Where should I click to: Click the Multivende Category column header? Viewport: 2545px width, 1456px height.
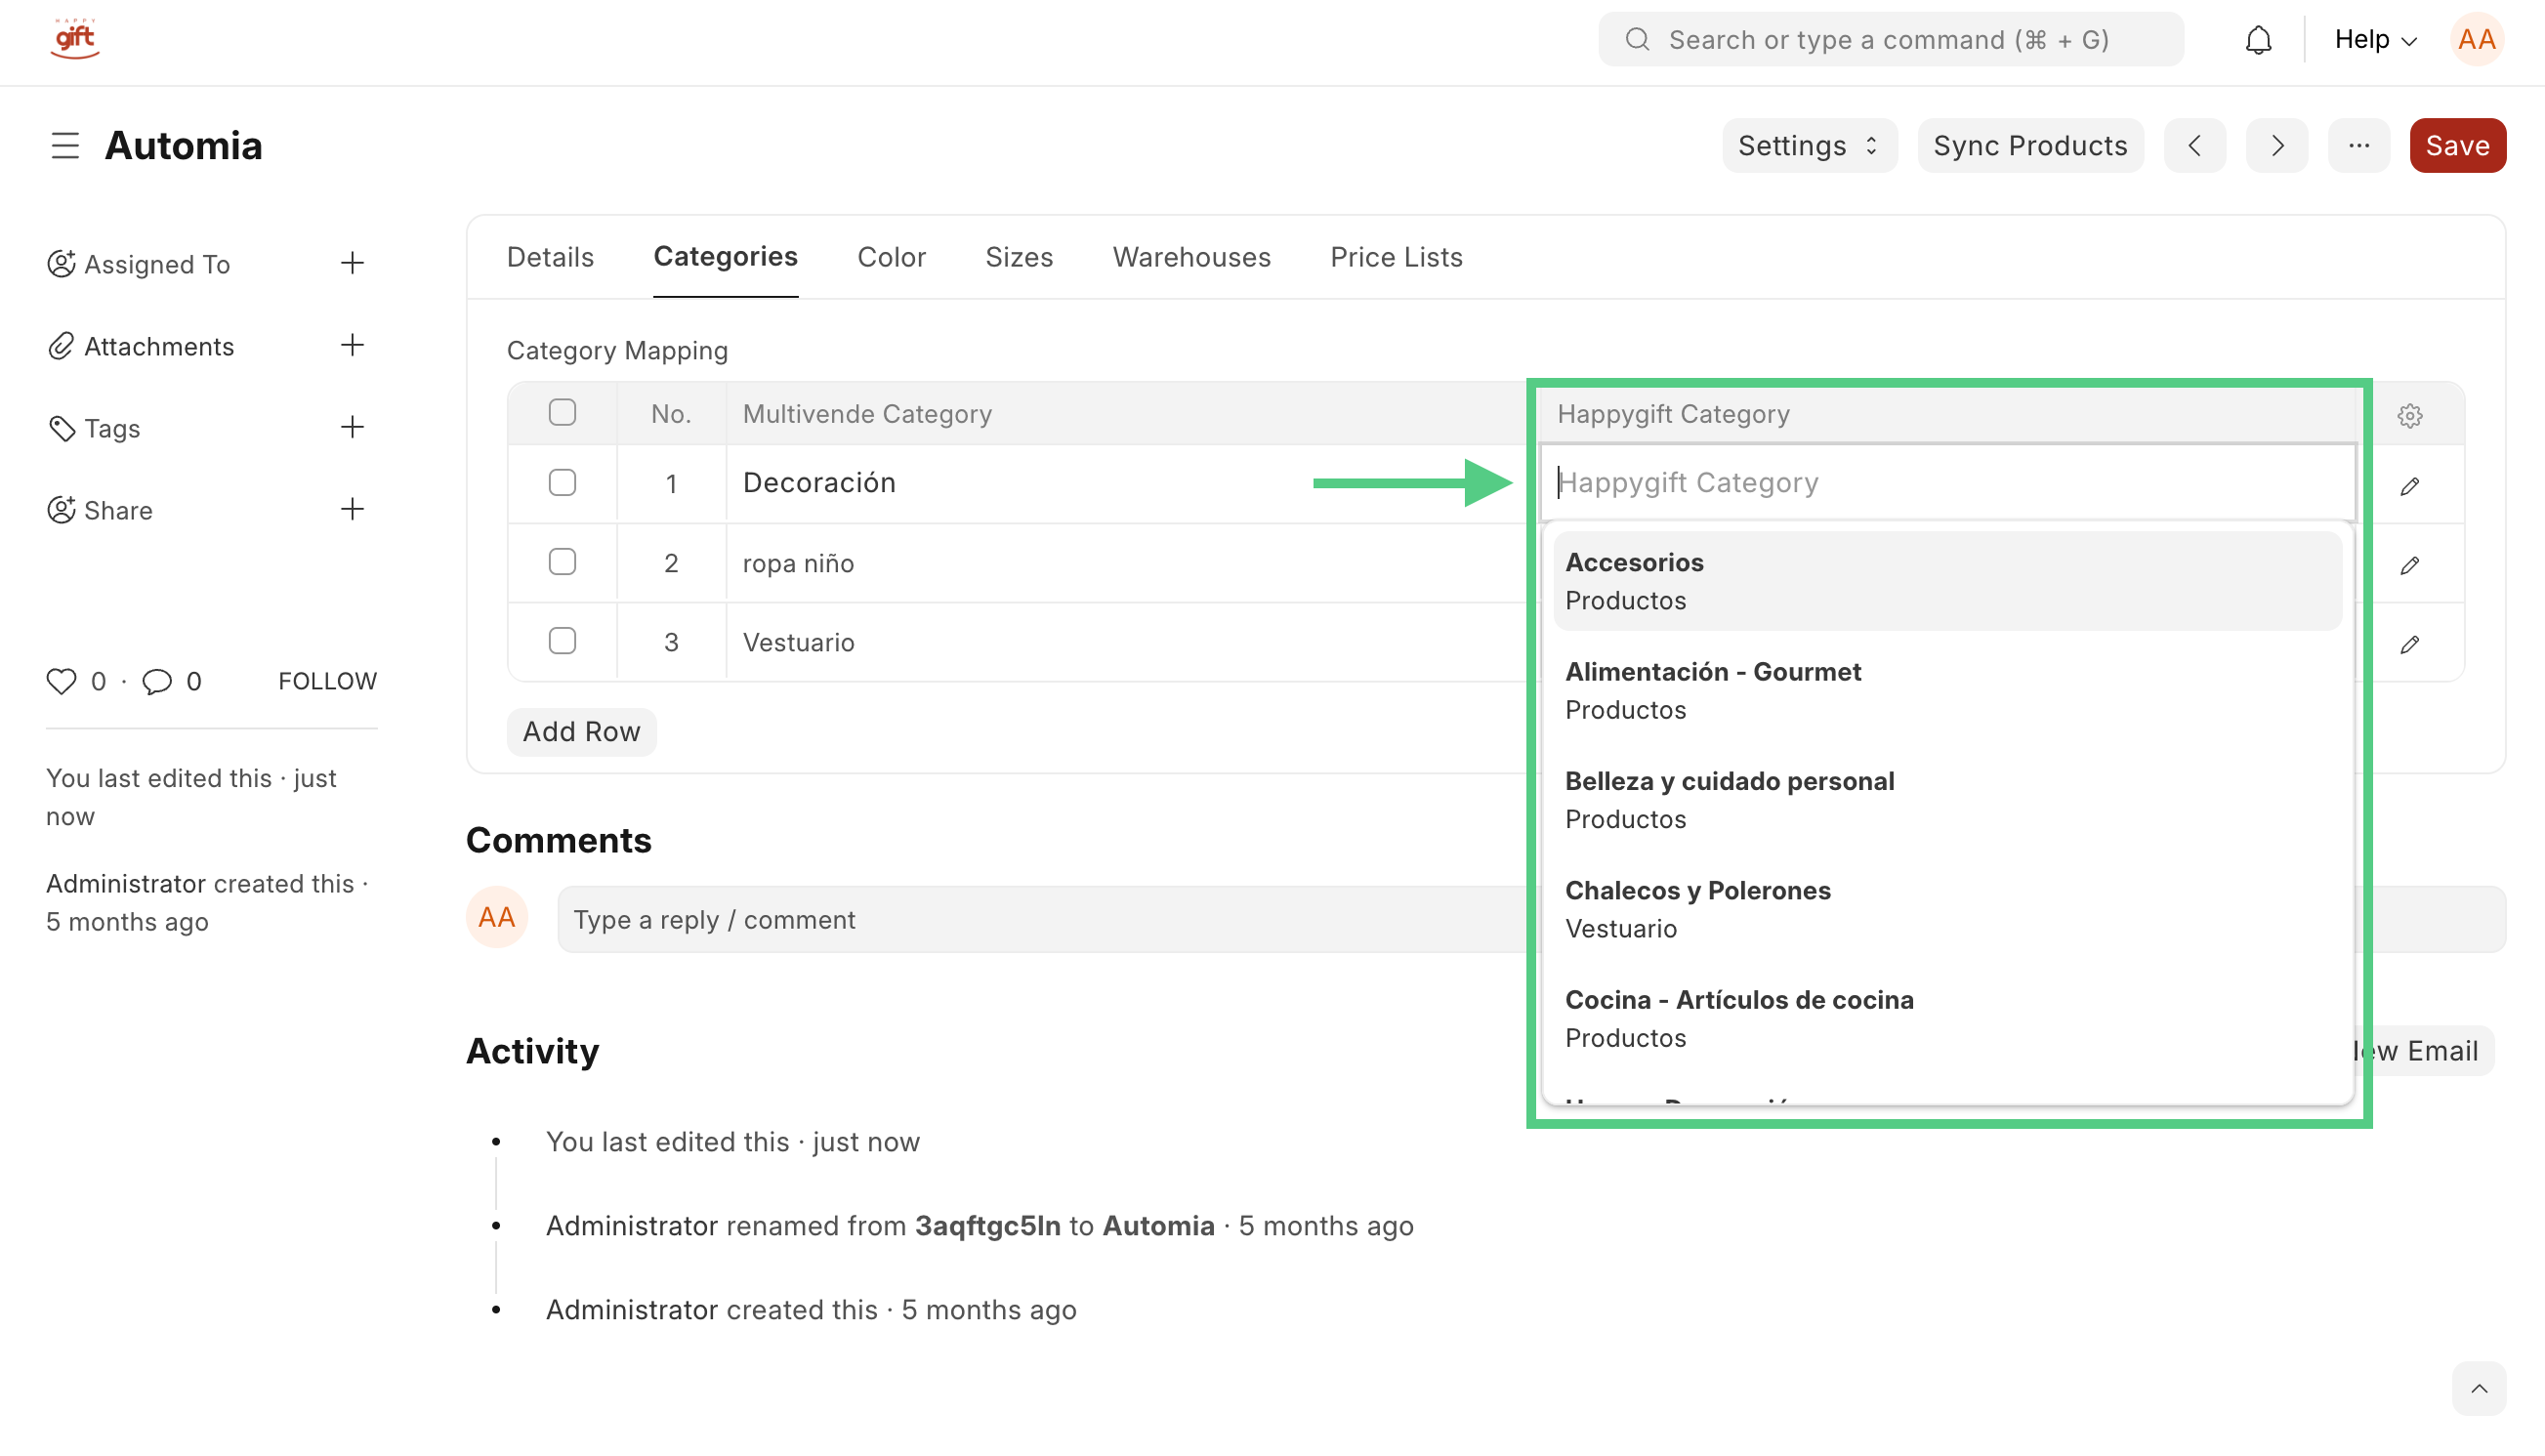[867, 414]
